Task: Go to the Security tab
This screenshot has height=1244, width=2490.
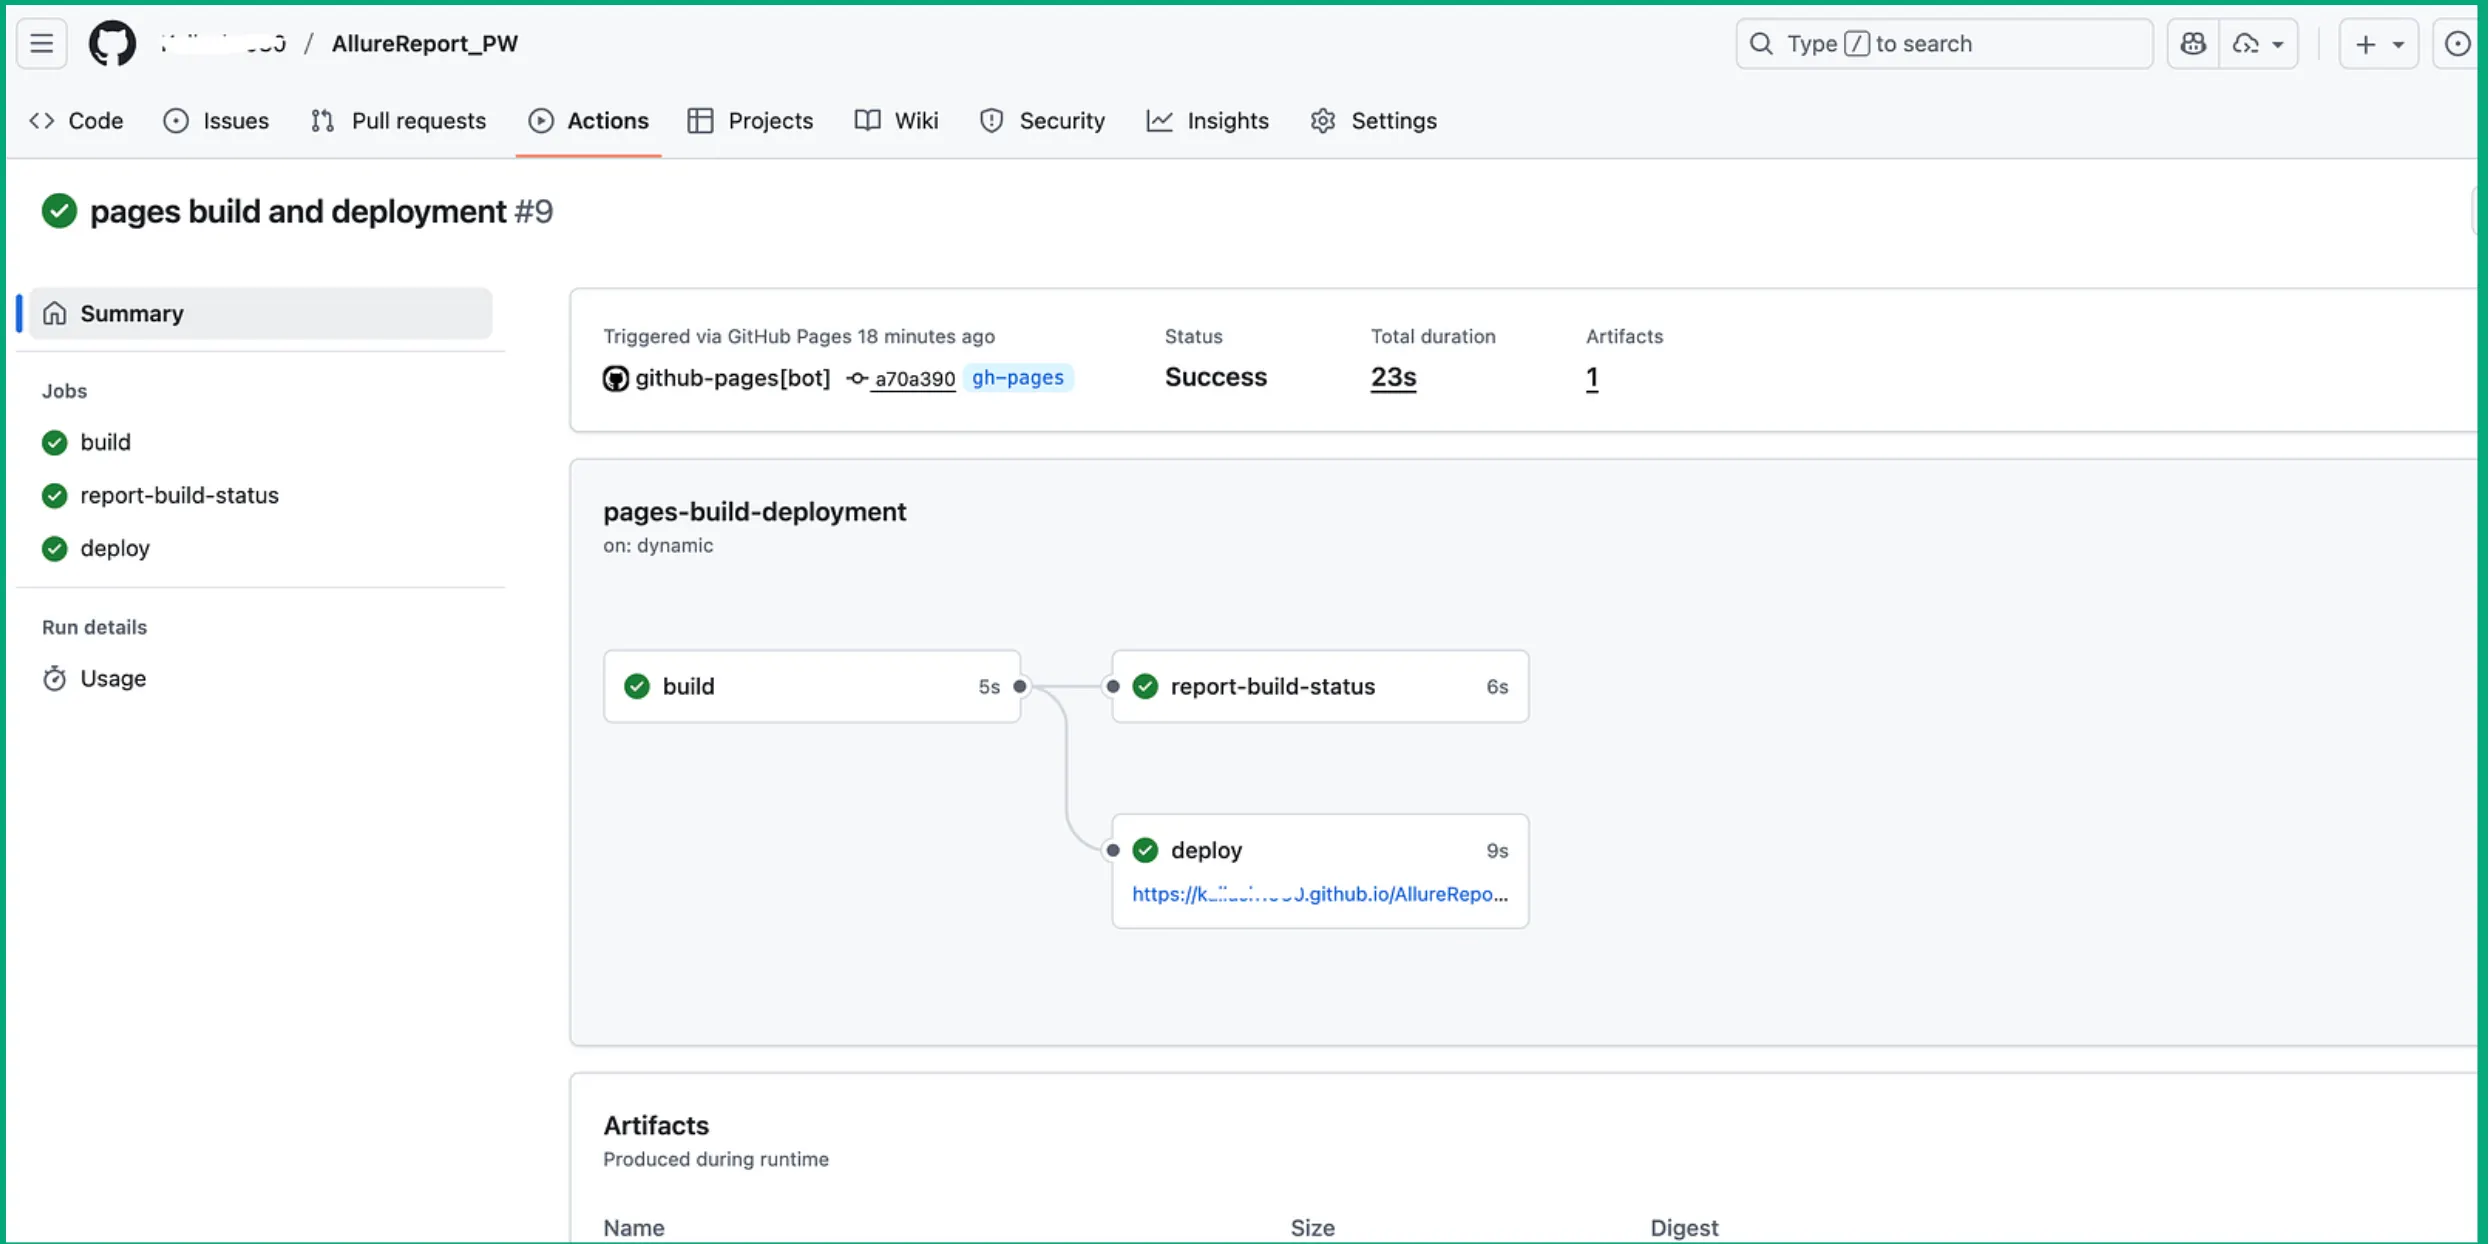Action: click(1041, 121)
